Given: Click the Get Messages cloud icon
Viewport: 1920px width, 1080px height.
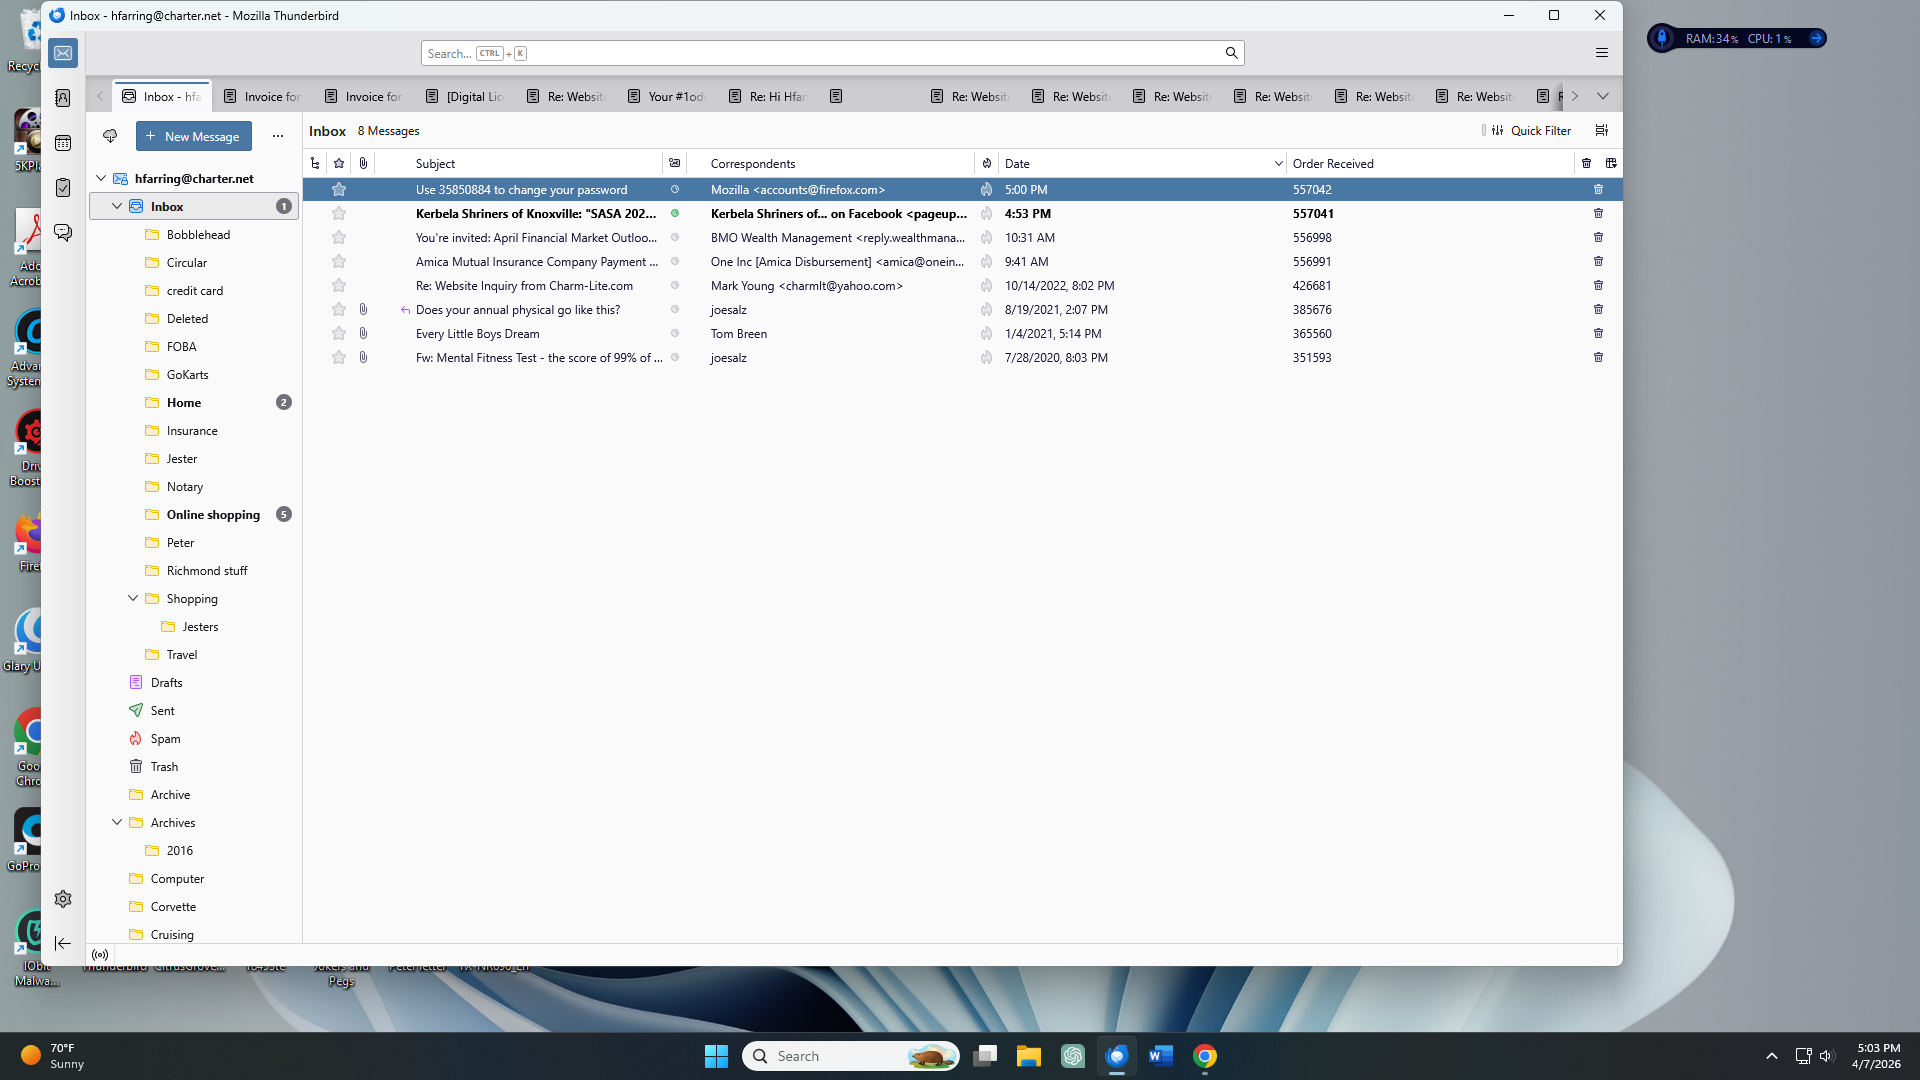Looking at the screenshot, I should coord(110,136).
